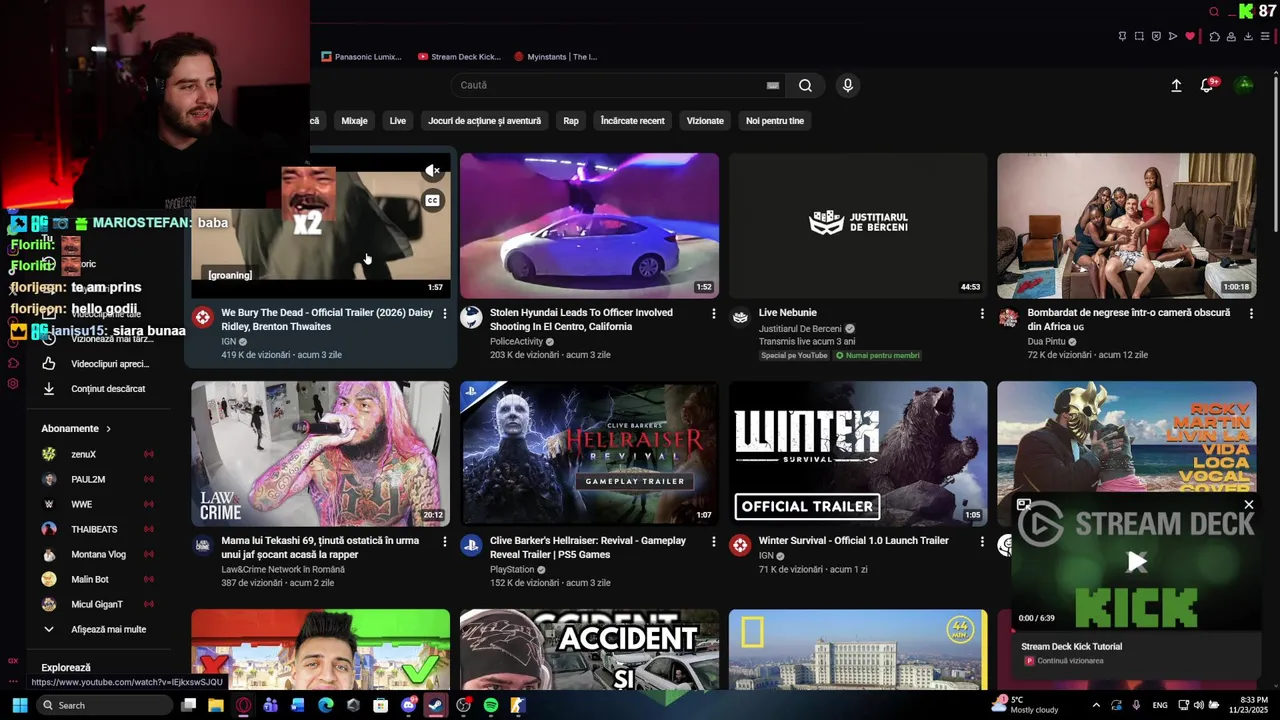Open options for Hellraiser Revival video

713,541
